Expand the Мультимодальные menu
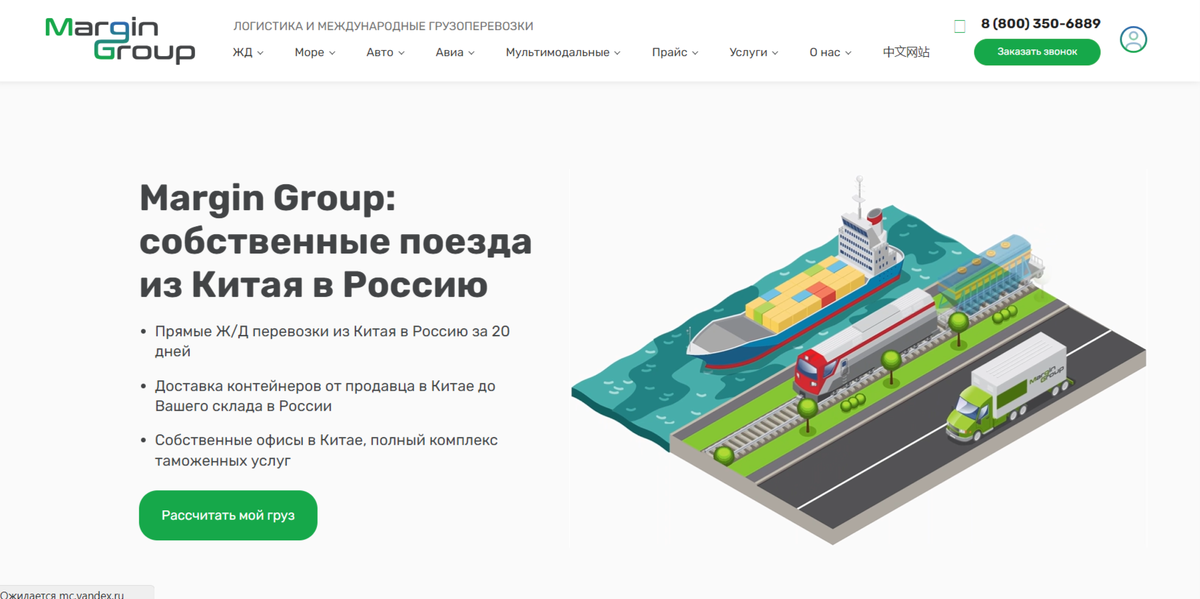1200x599 pixels. [x=563, y=52]
